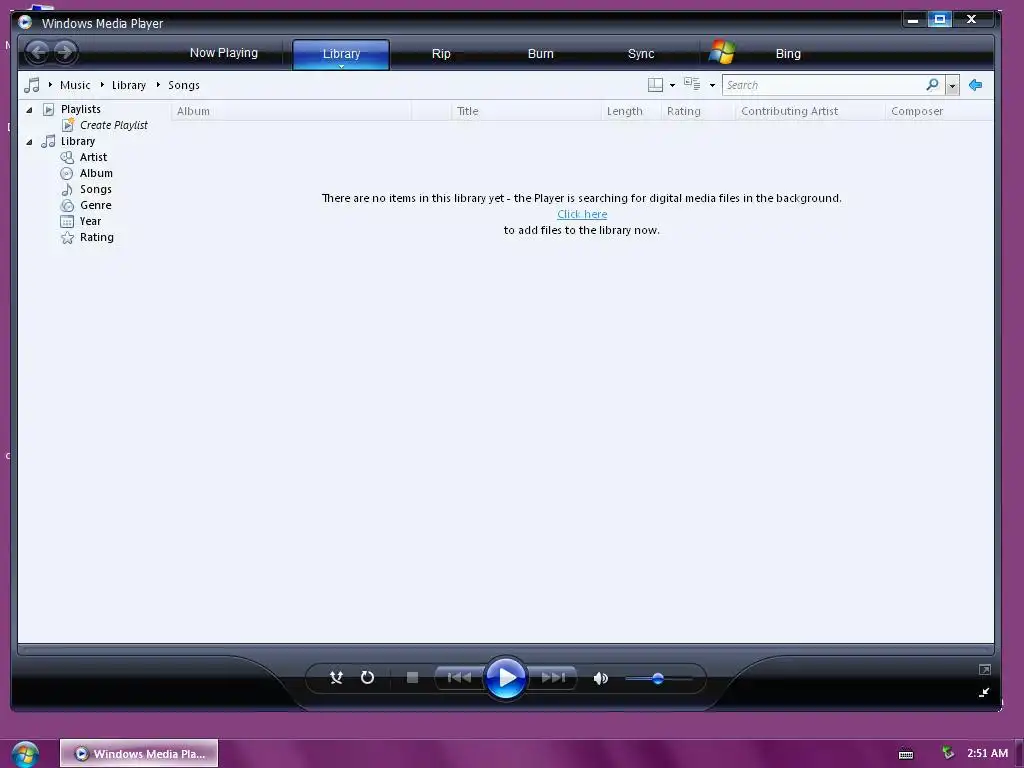Collapse the Library tree node

coord(29,142)
